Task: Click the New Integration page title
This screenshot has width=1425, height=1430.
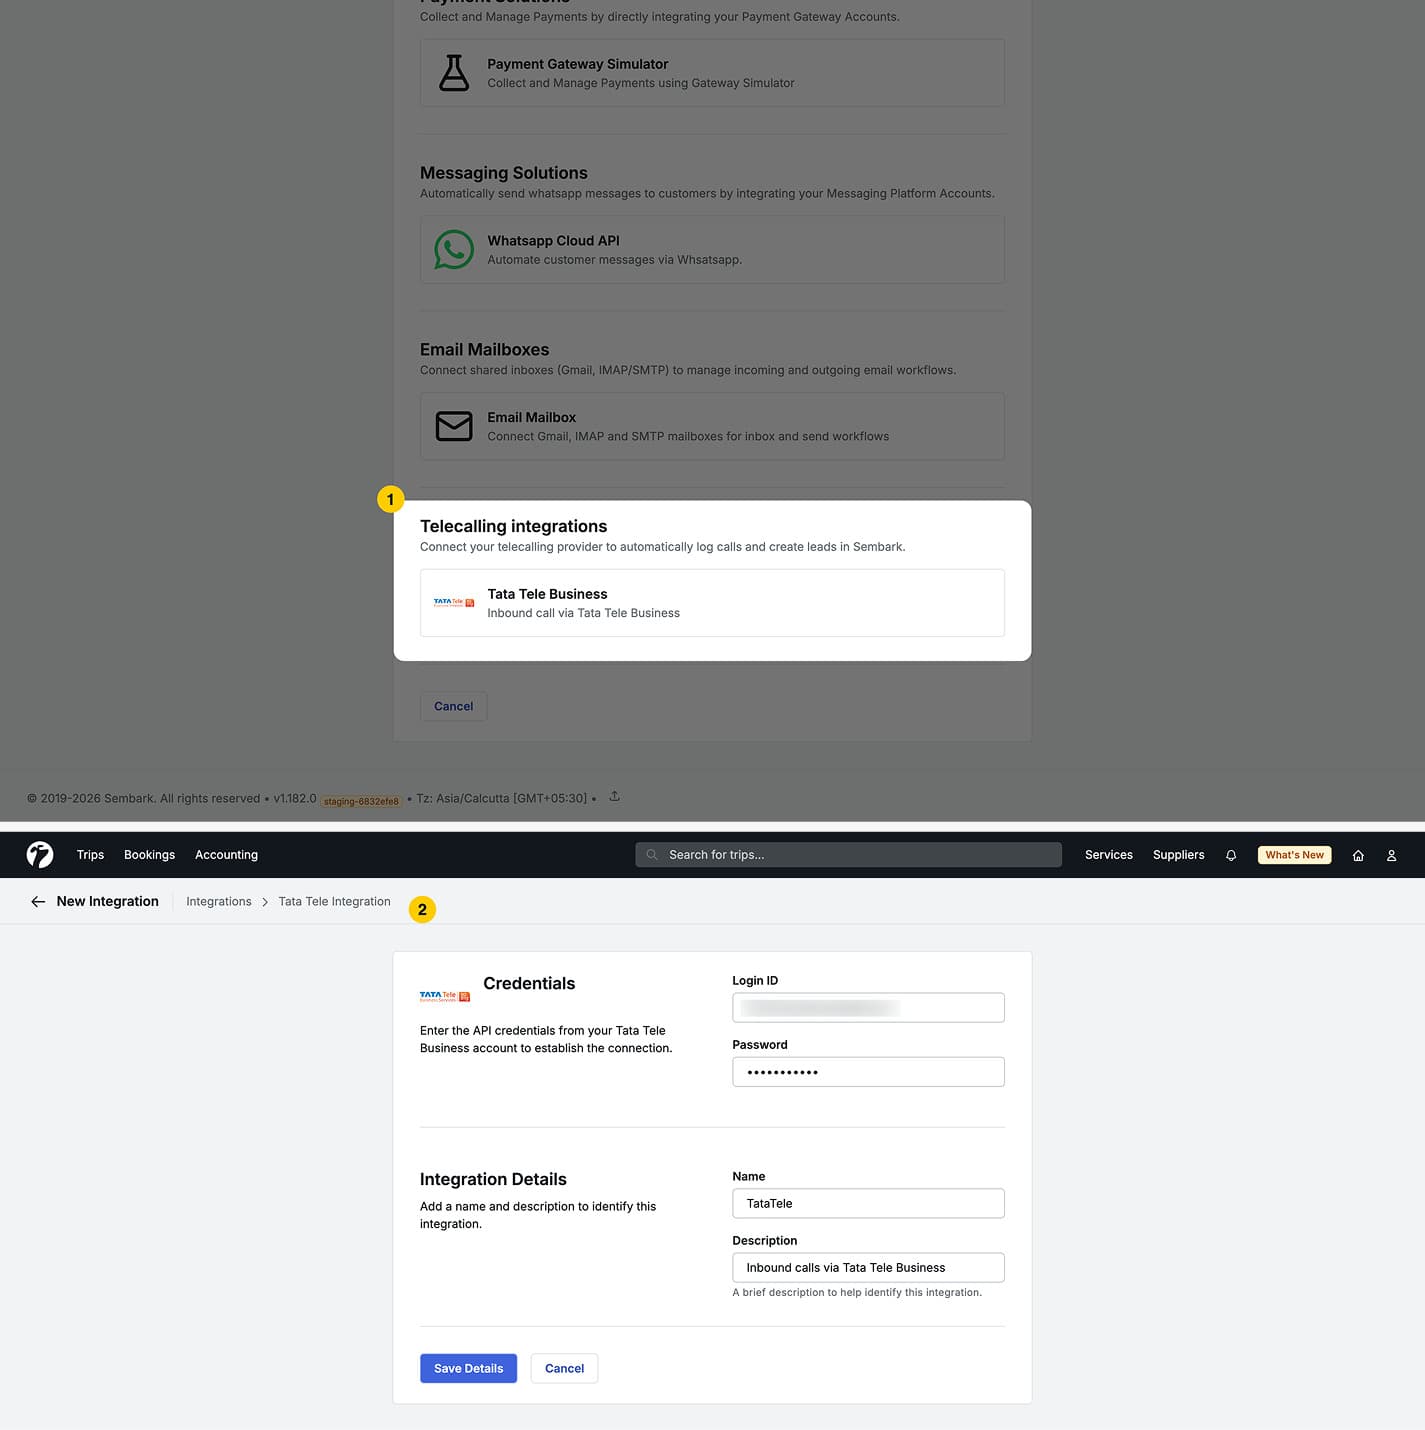Action: [x=107, y=901]
